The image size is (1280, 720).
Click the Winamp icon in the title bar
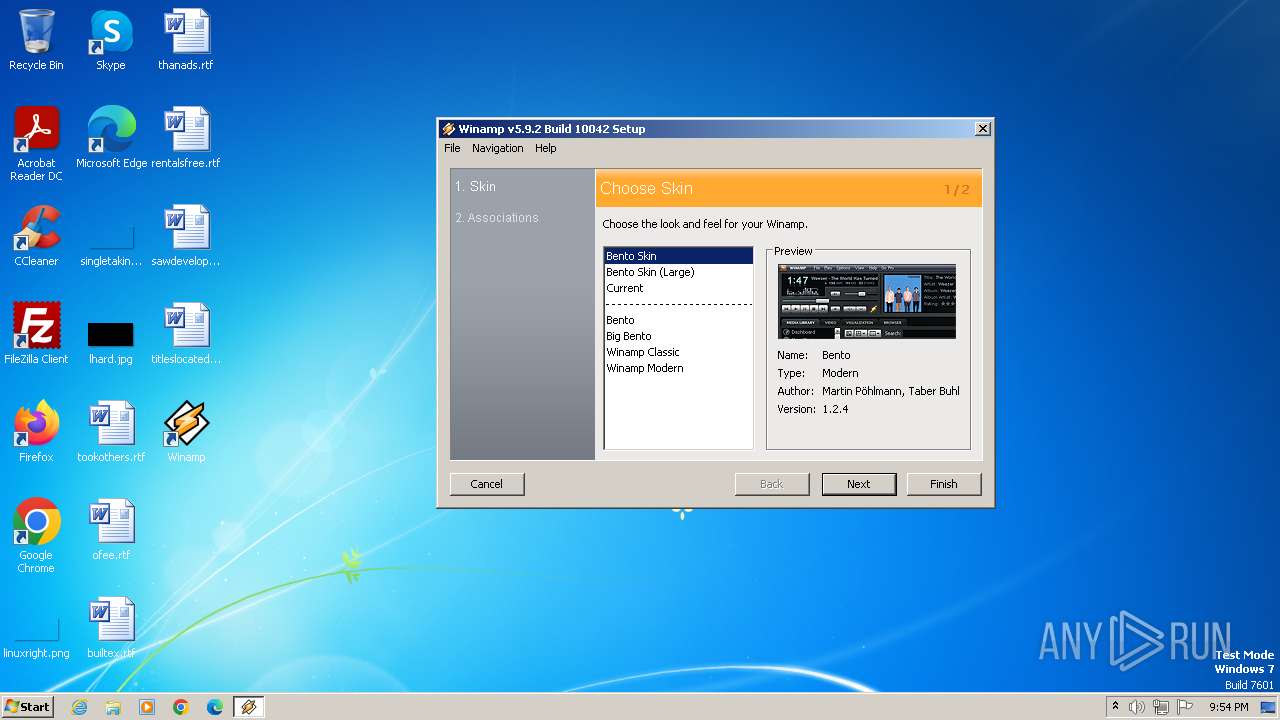pos(449,129)
